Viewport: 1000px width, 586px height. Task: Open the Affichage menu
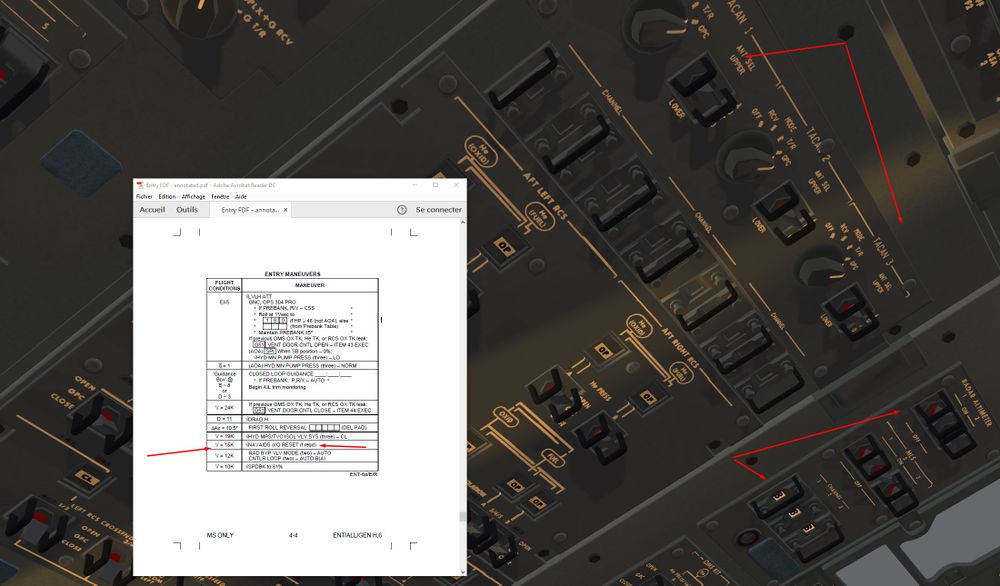[193, 196]
